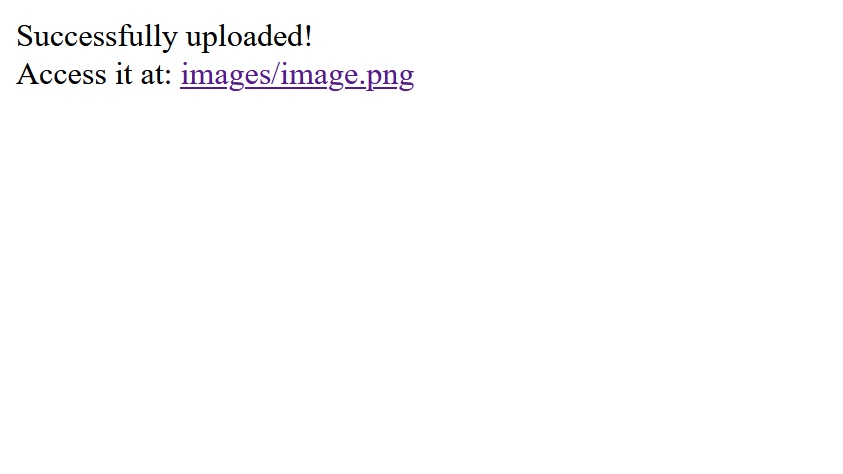843x474 pixels.
Task: Navigate to the images/image.png file
Action: [x=297, y=74]
